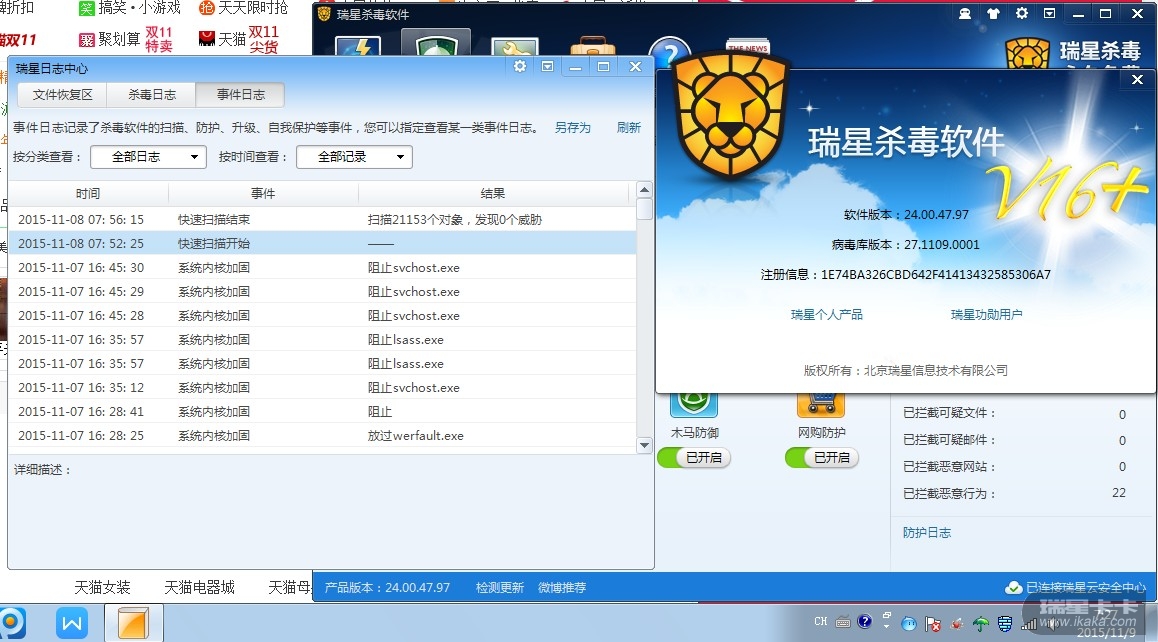Open THE NEWS icon in Rising toolbar
The height and width of the screenshot is (642, 1158).
point(747,47)
